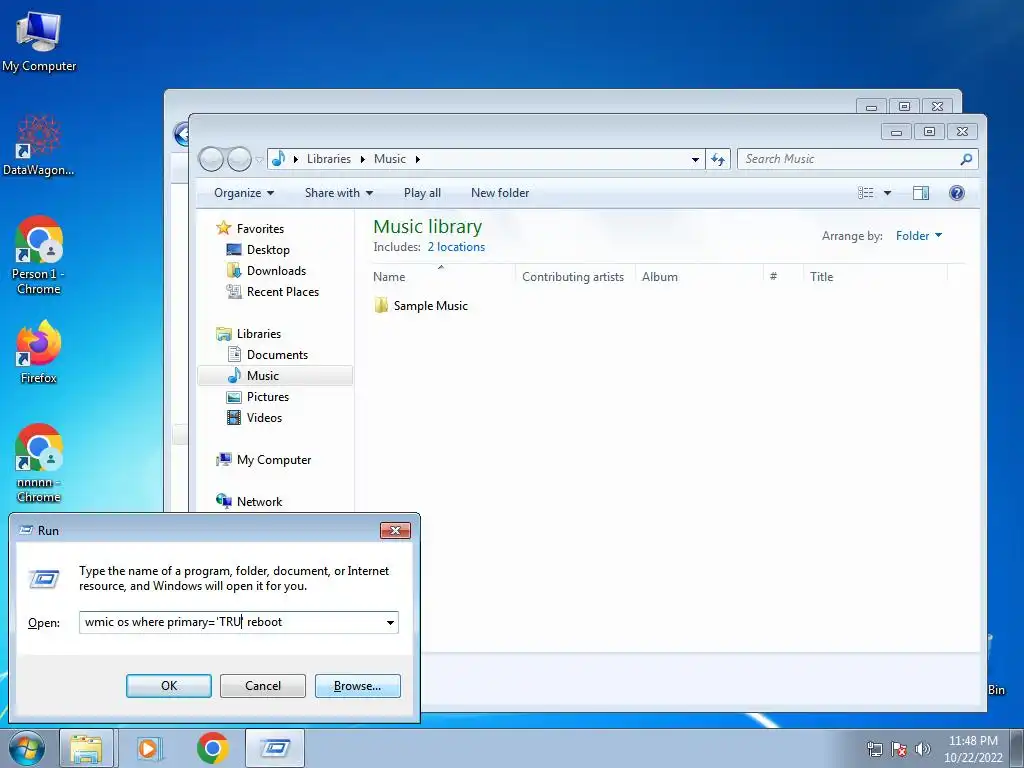Toggle the preview pane button

[921, 193]
